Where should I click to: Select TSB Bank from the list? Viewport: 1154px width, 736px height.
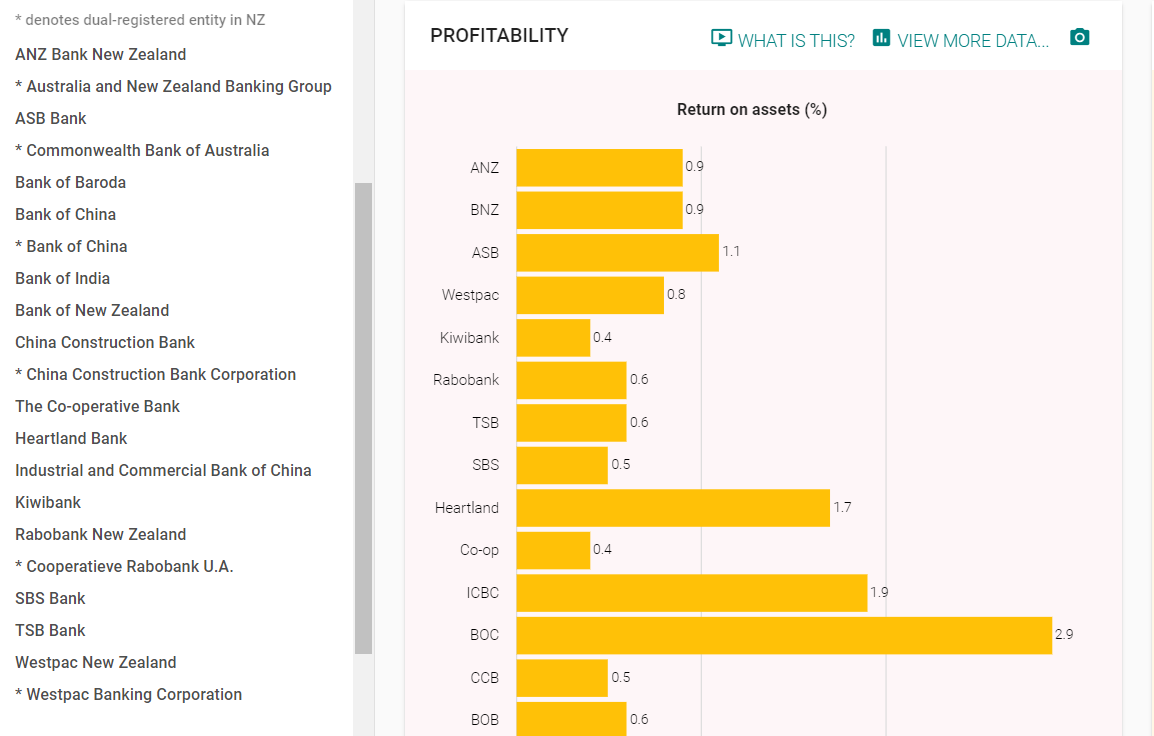[50, 631]
